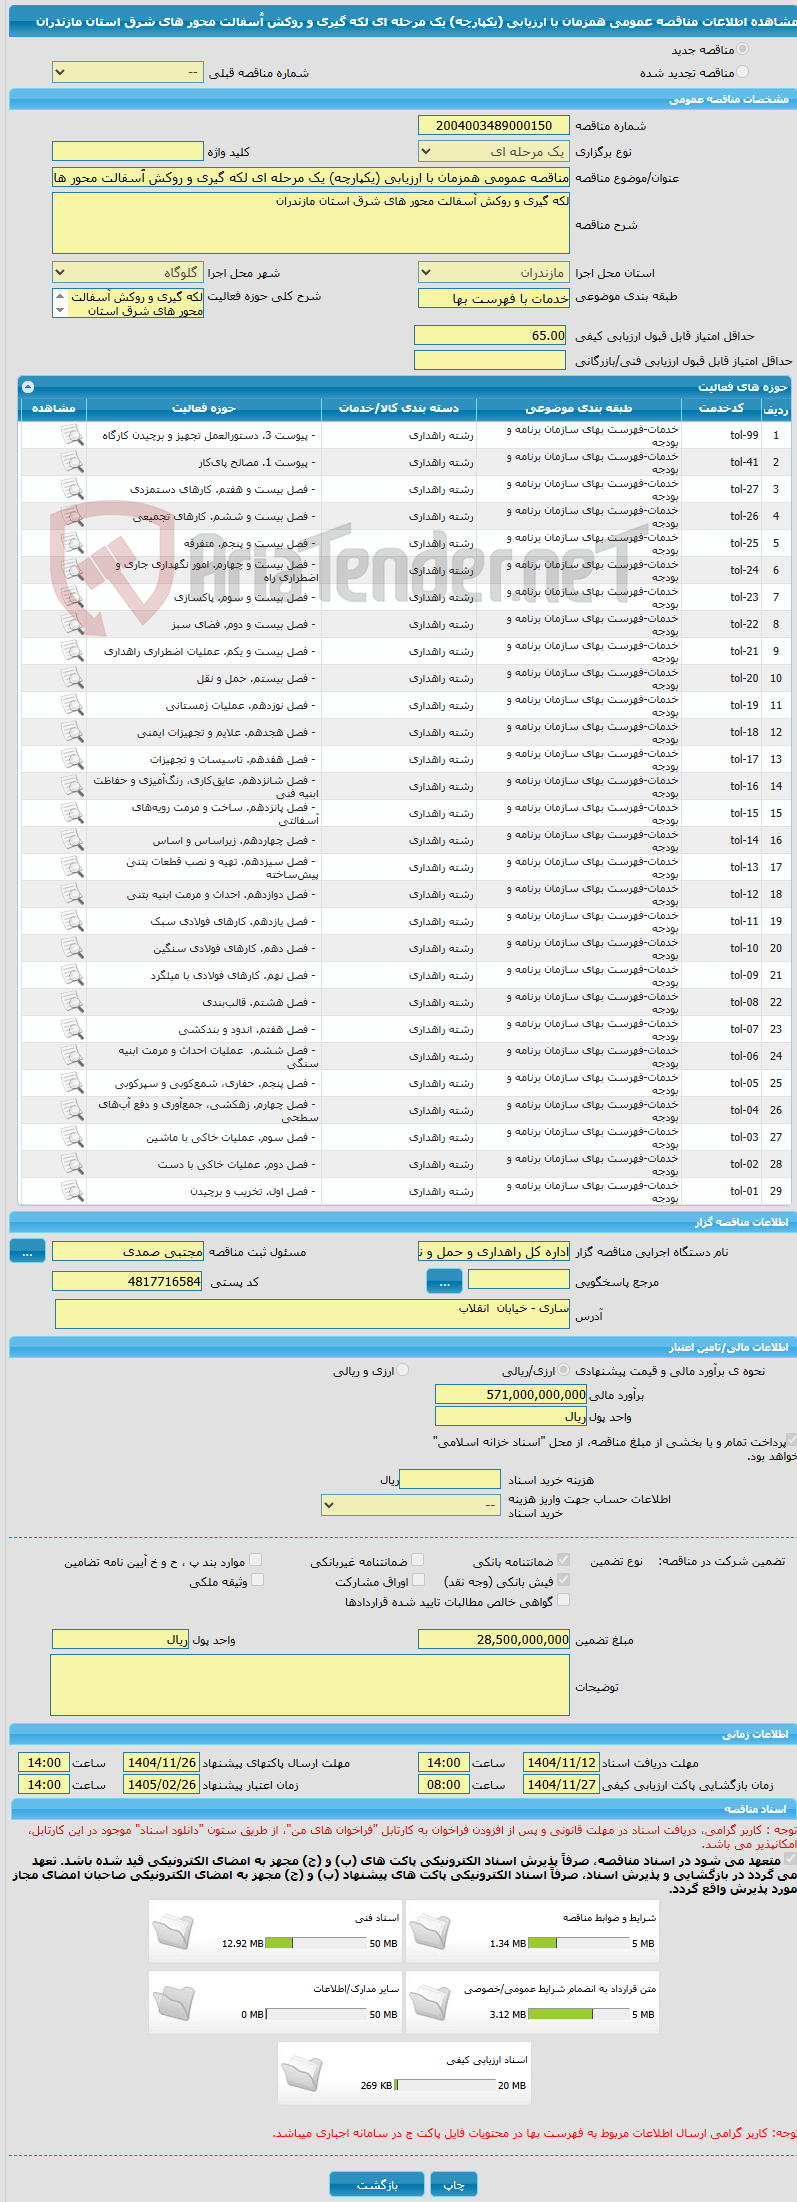The image size is (797, 2202).
Task: Click the چاپ print button
Action: pyautogui.click(x=454, y=2184)
